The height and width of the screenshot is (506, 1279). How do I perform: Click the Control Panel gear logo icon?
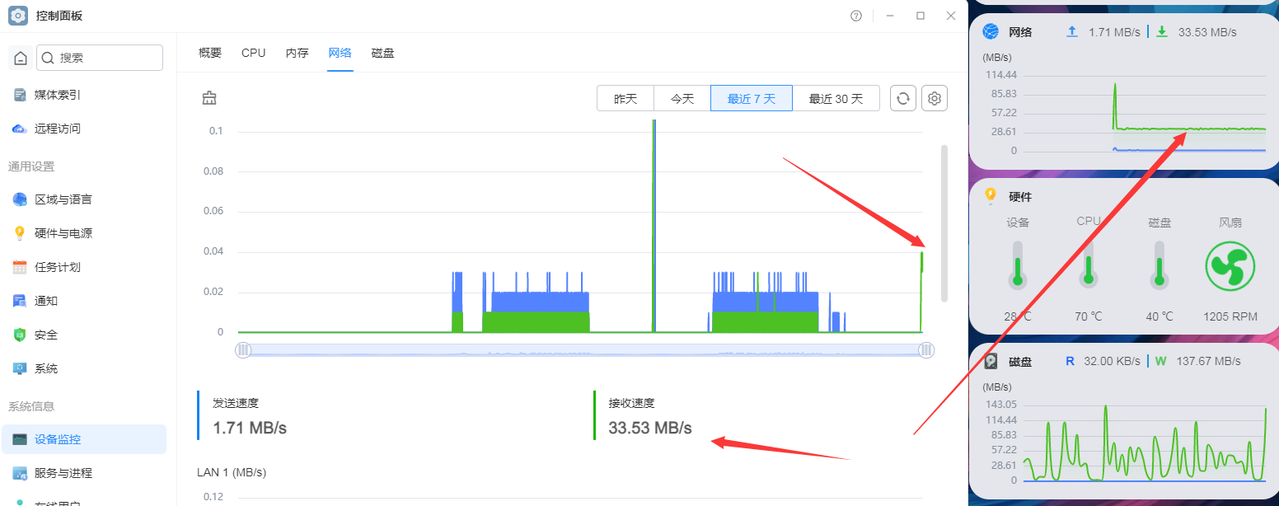pos(18,15)
